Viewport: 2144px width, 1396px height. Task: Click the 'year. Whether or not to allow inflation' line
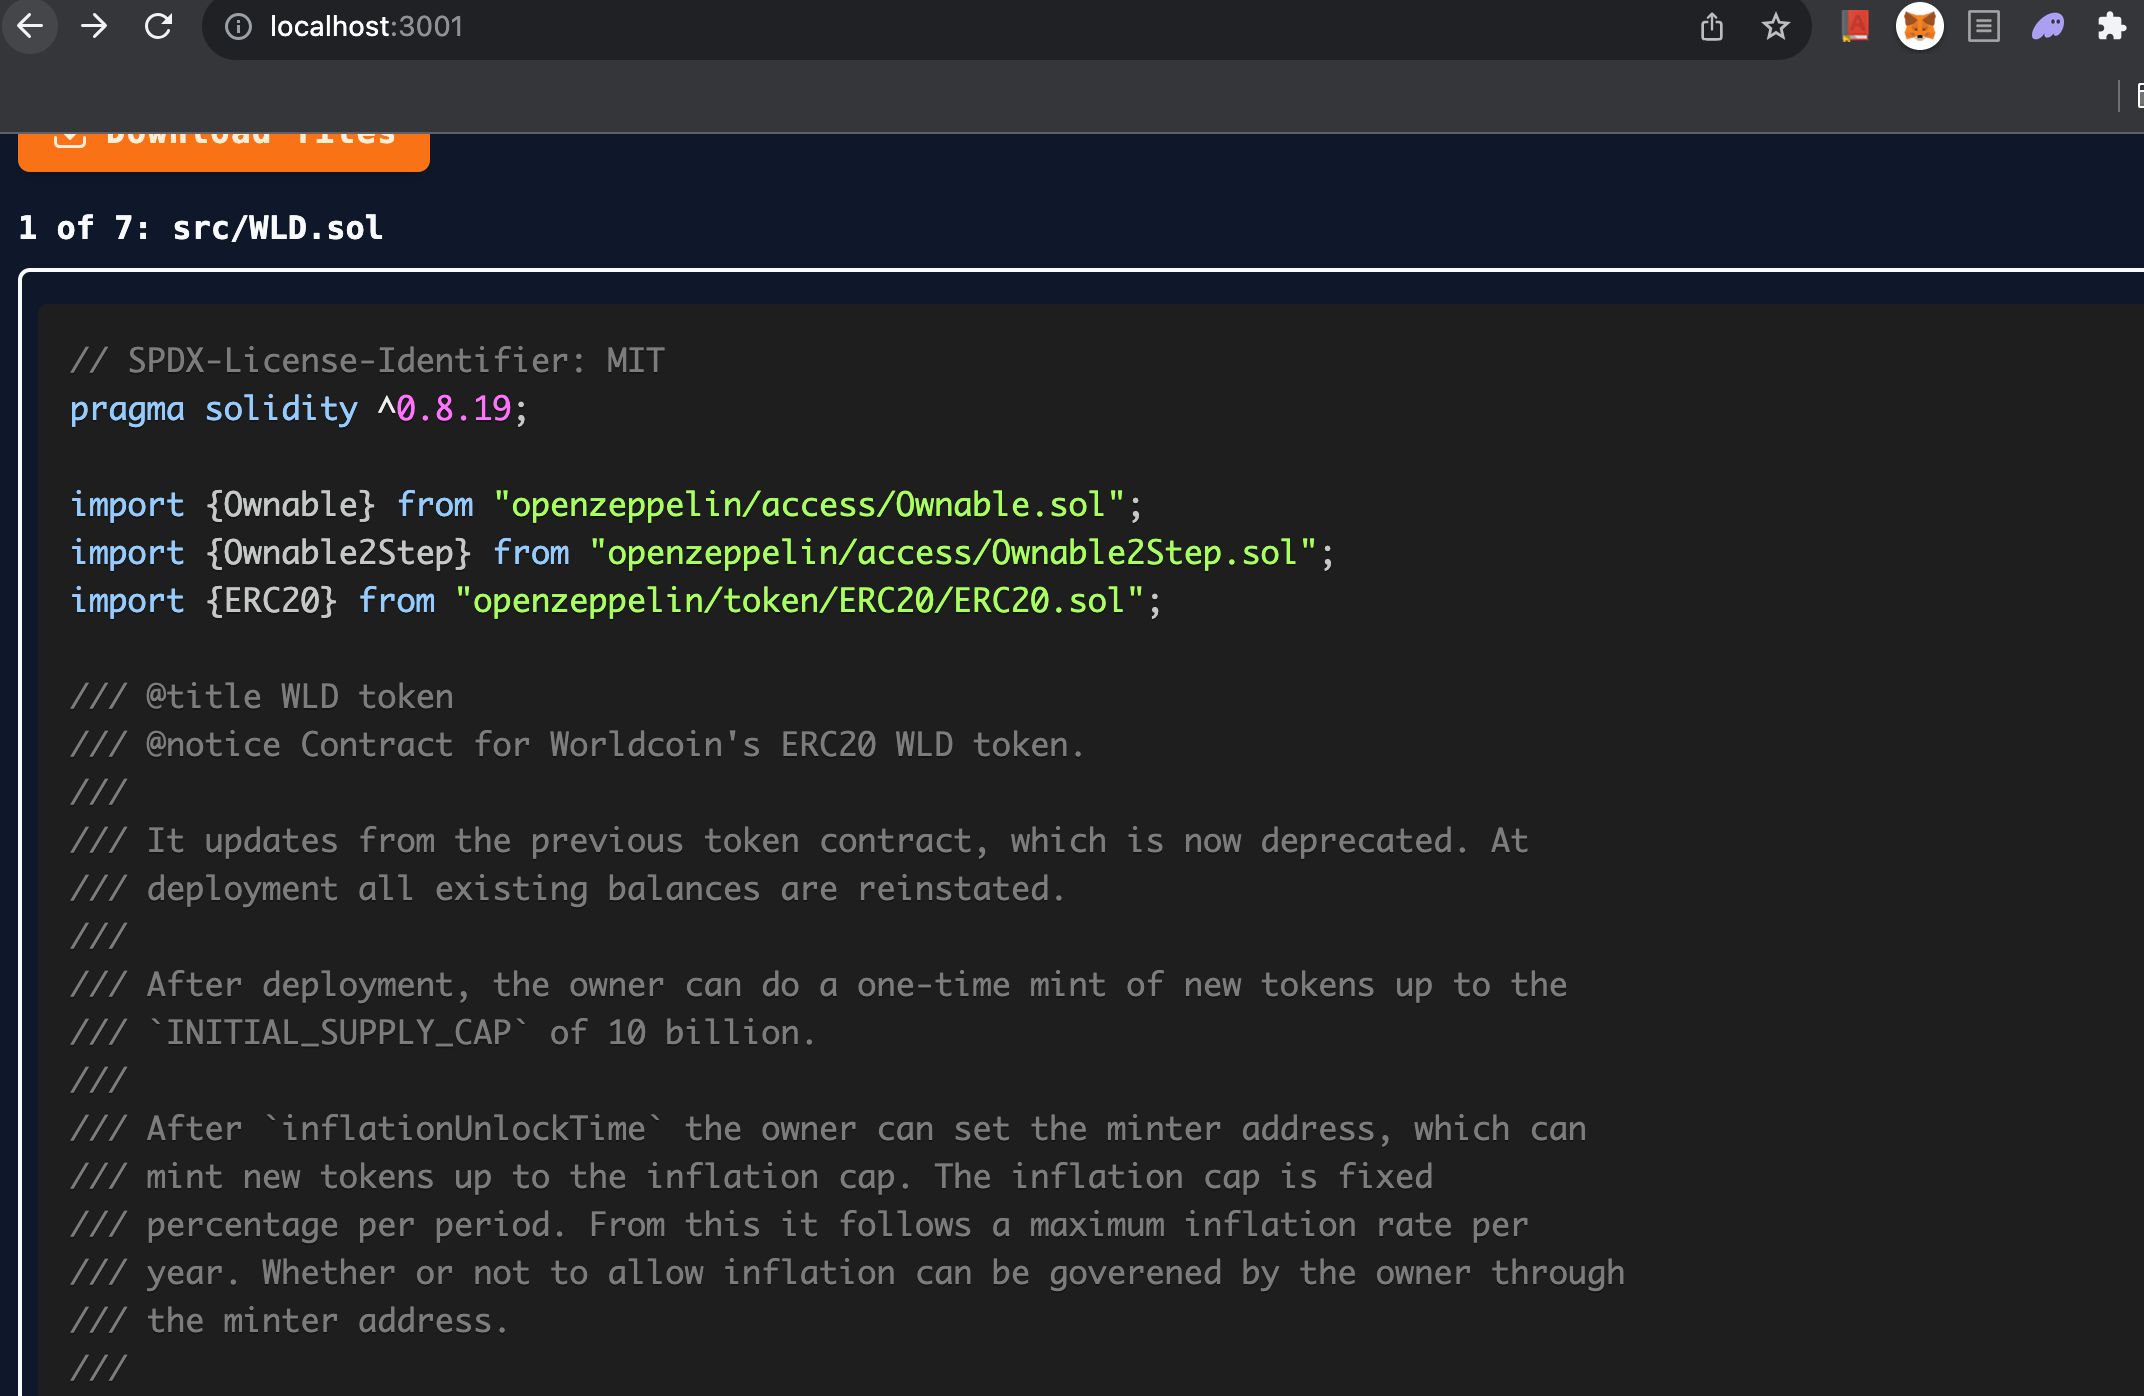847,1272
